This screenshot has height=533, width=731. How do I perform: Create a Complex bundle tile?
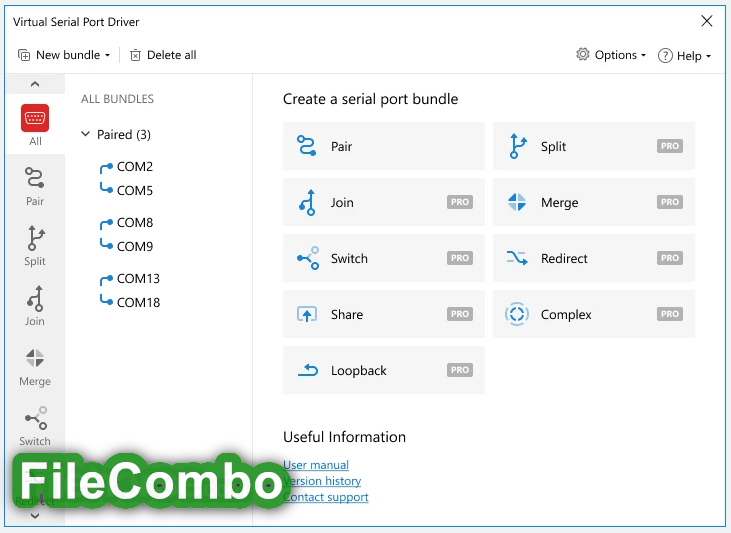pyautogui.click(x=593, y=314)
